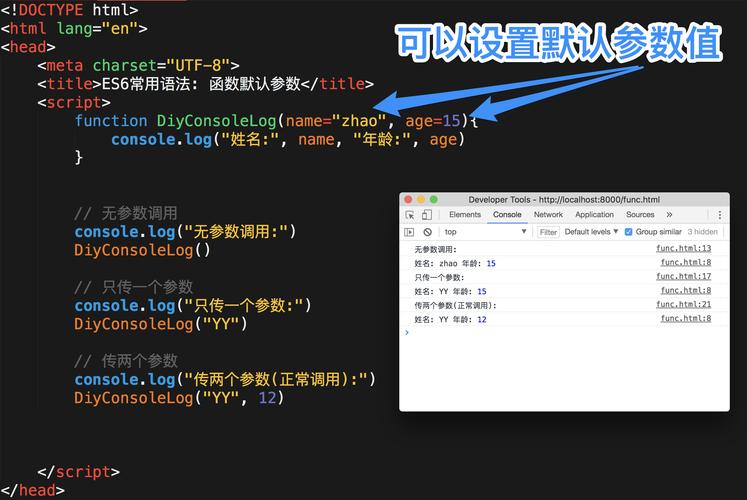The width and height of the screenshot is (747, 500).
Task: Open the Default levels dropdown
Action: pos(591,232)
